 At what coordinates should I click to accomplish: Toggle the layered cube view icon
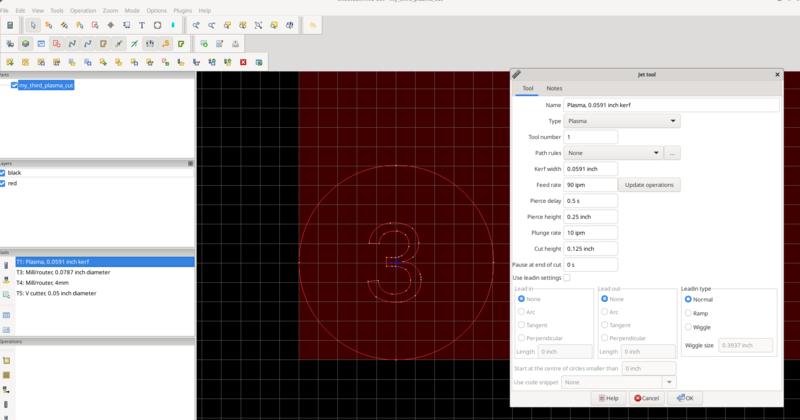click(x=26, y=44)
